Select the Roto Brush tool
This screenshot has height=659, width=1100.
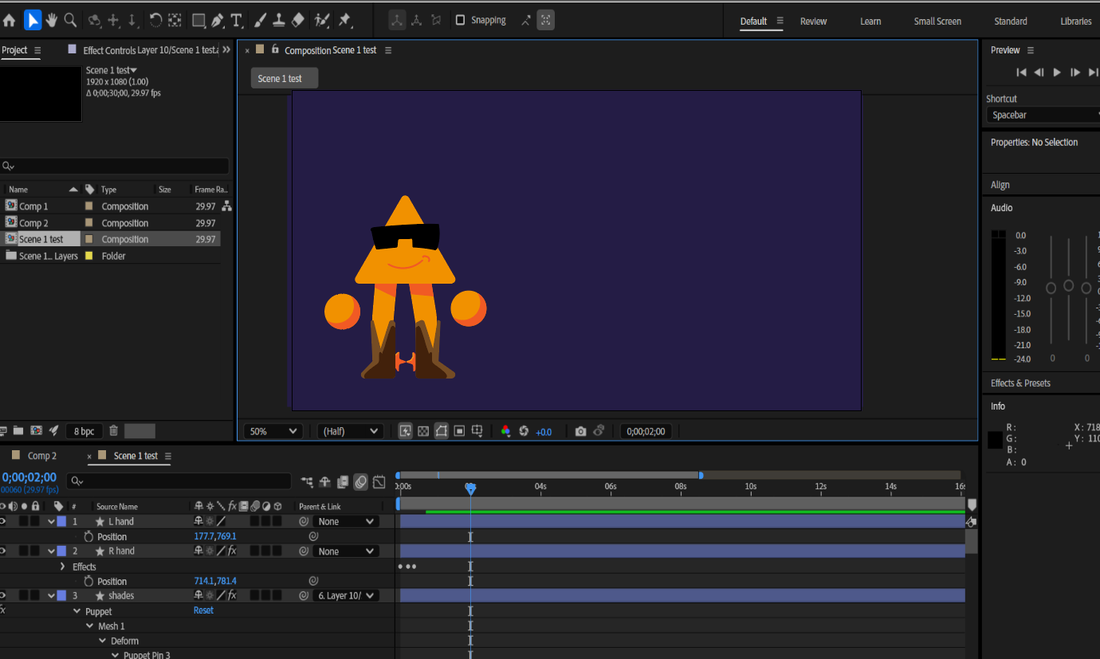click(322, 20)
